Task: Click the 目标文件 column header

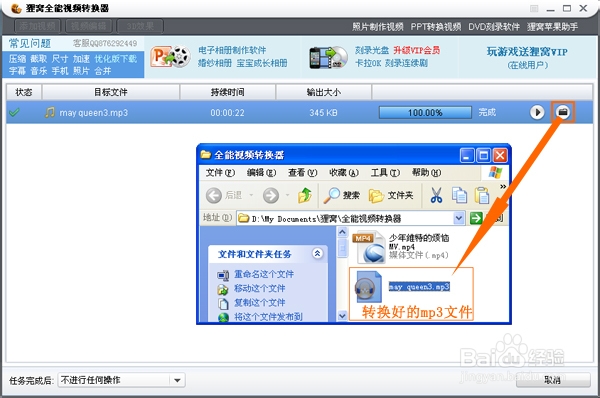Action: [111, 92]
